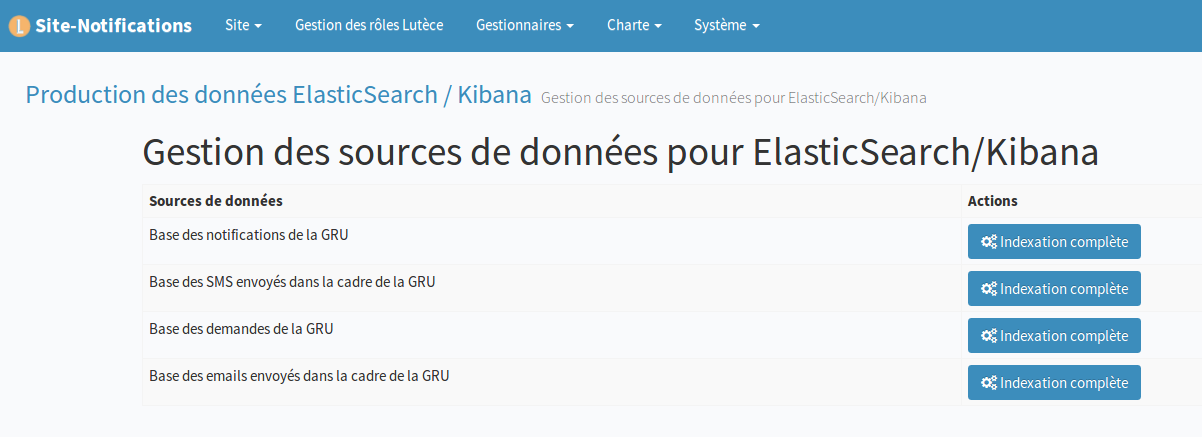The image size is (1202, 437).
Task: Click gears icon for the SMS base row
Action: point(989,289)
